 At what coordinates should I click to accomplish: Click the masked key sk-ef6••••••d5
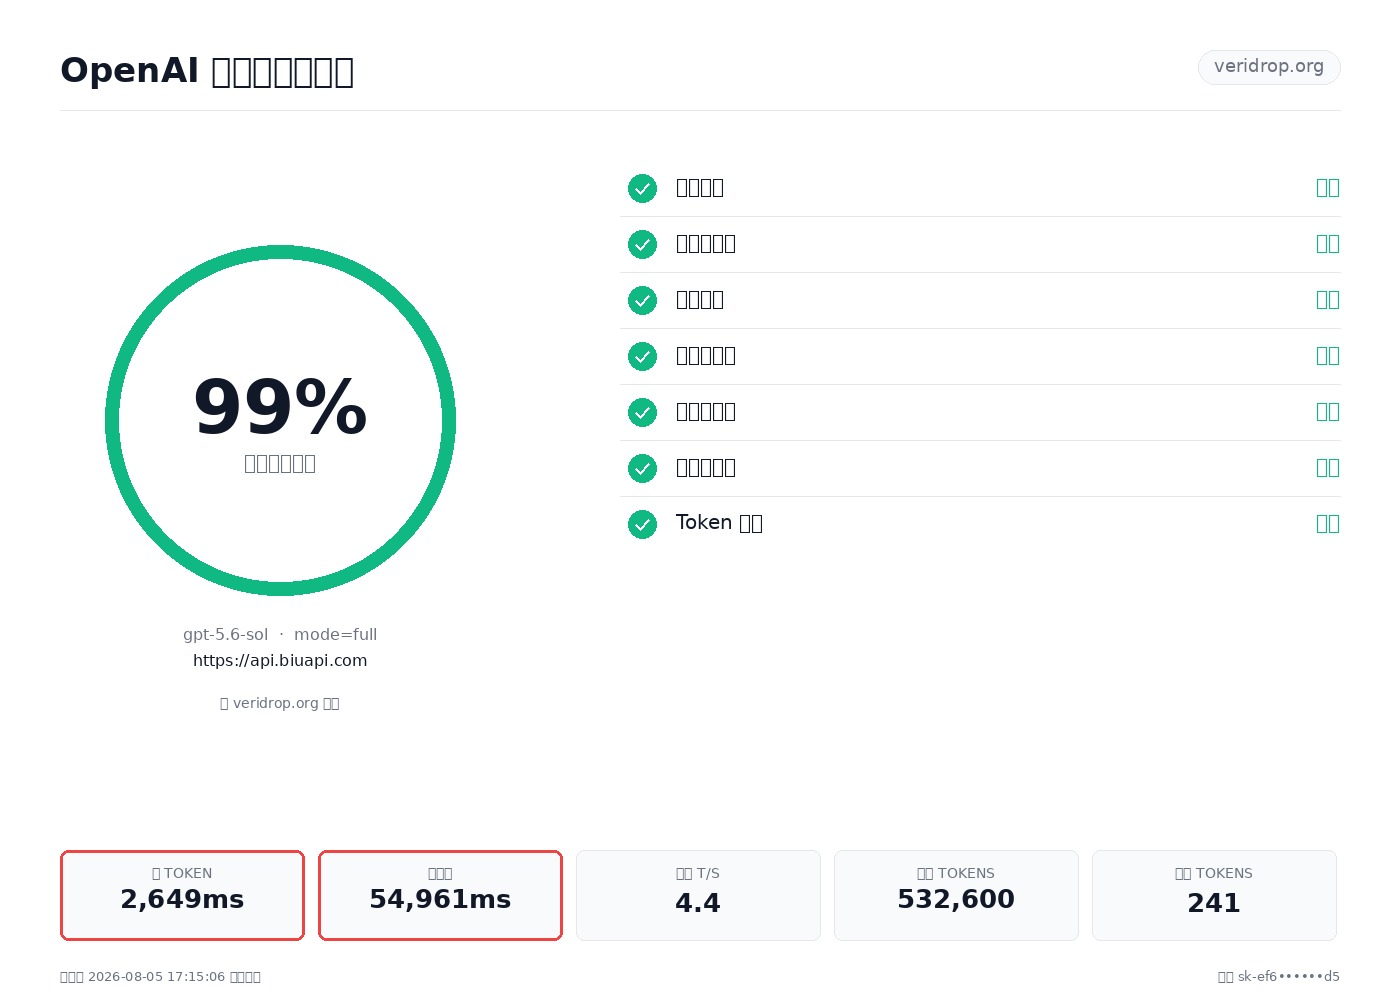pyautogui.click(x=1289, y=976)
